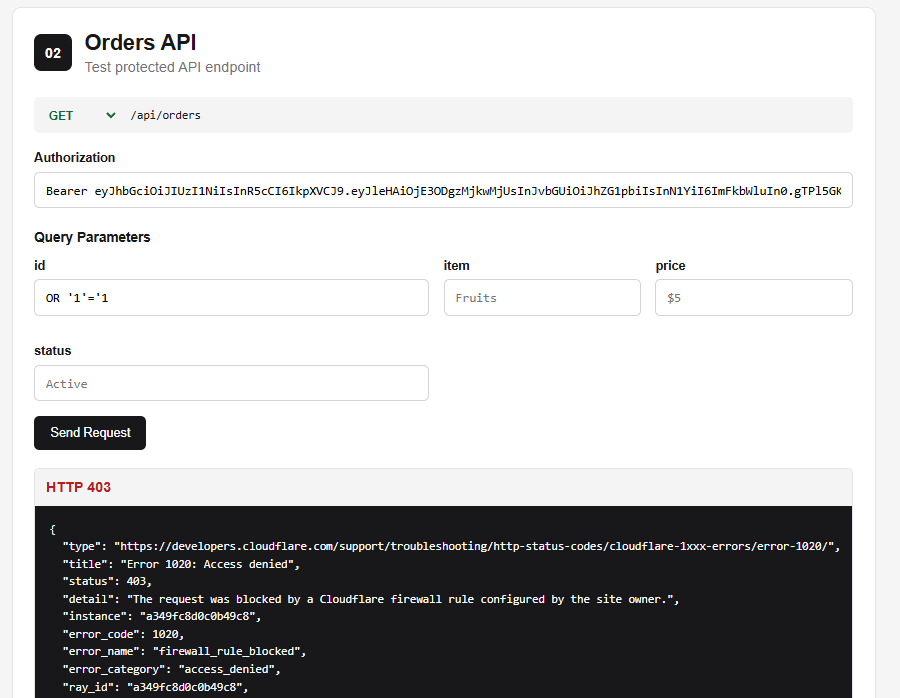Click the firewall rule detail message line
Screen dimensions: 900x698
tap(371, 599)
